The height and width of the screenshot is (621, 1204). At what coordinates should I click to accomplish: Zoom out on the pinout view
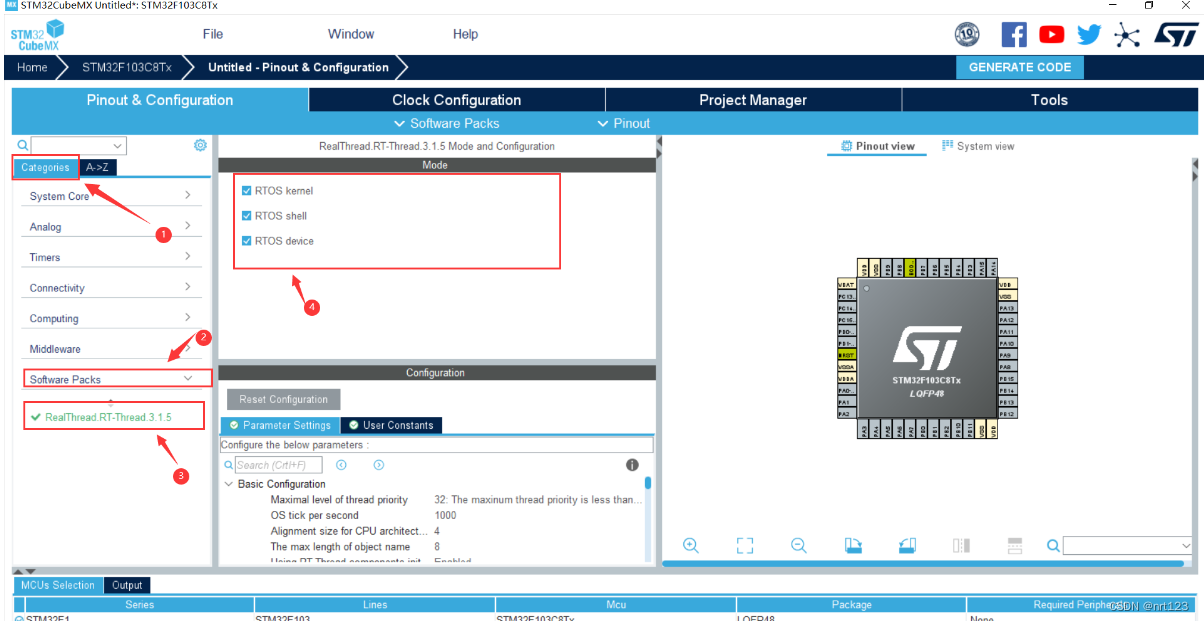798,545
